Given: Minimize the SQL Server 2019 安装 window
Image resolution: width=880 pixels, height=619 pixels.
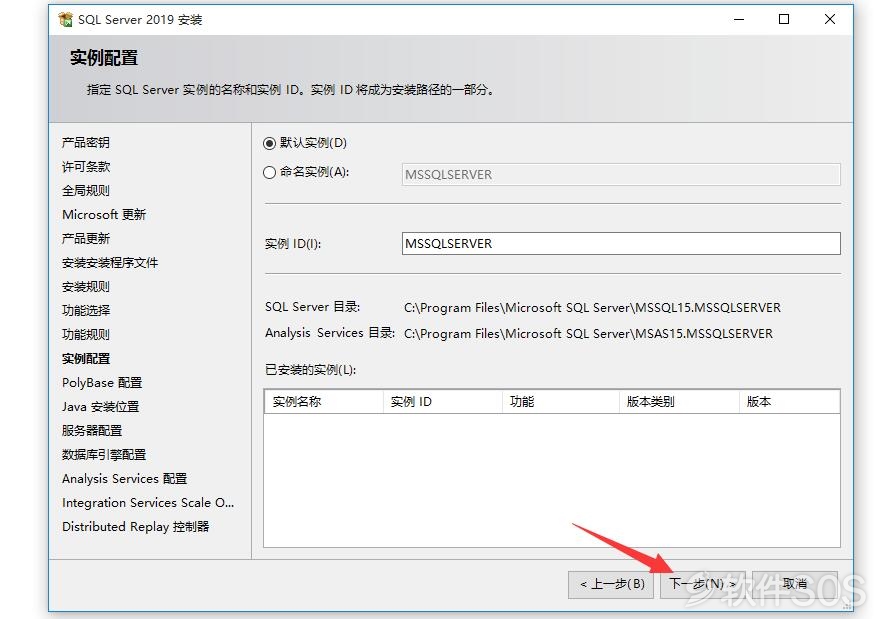Looking at the screenshot, I should (x=739, y=20).
